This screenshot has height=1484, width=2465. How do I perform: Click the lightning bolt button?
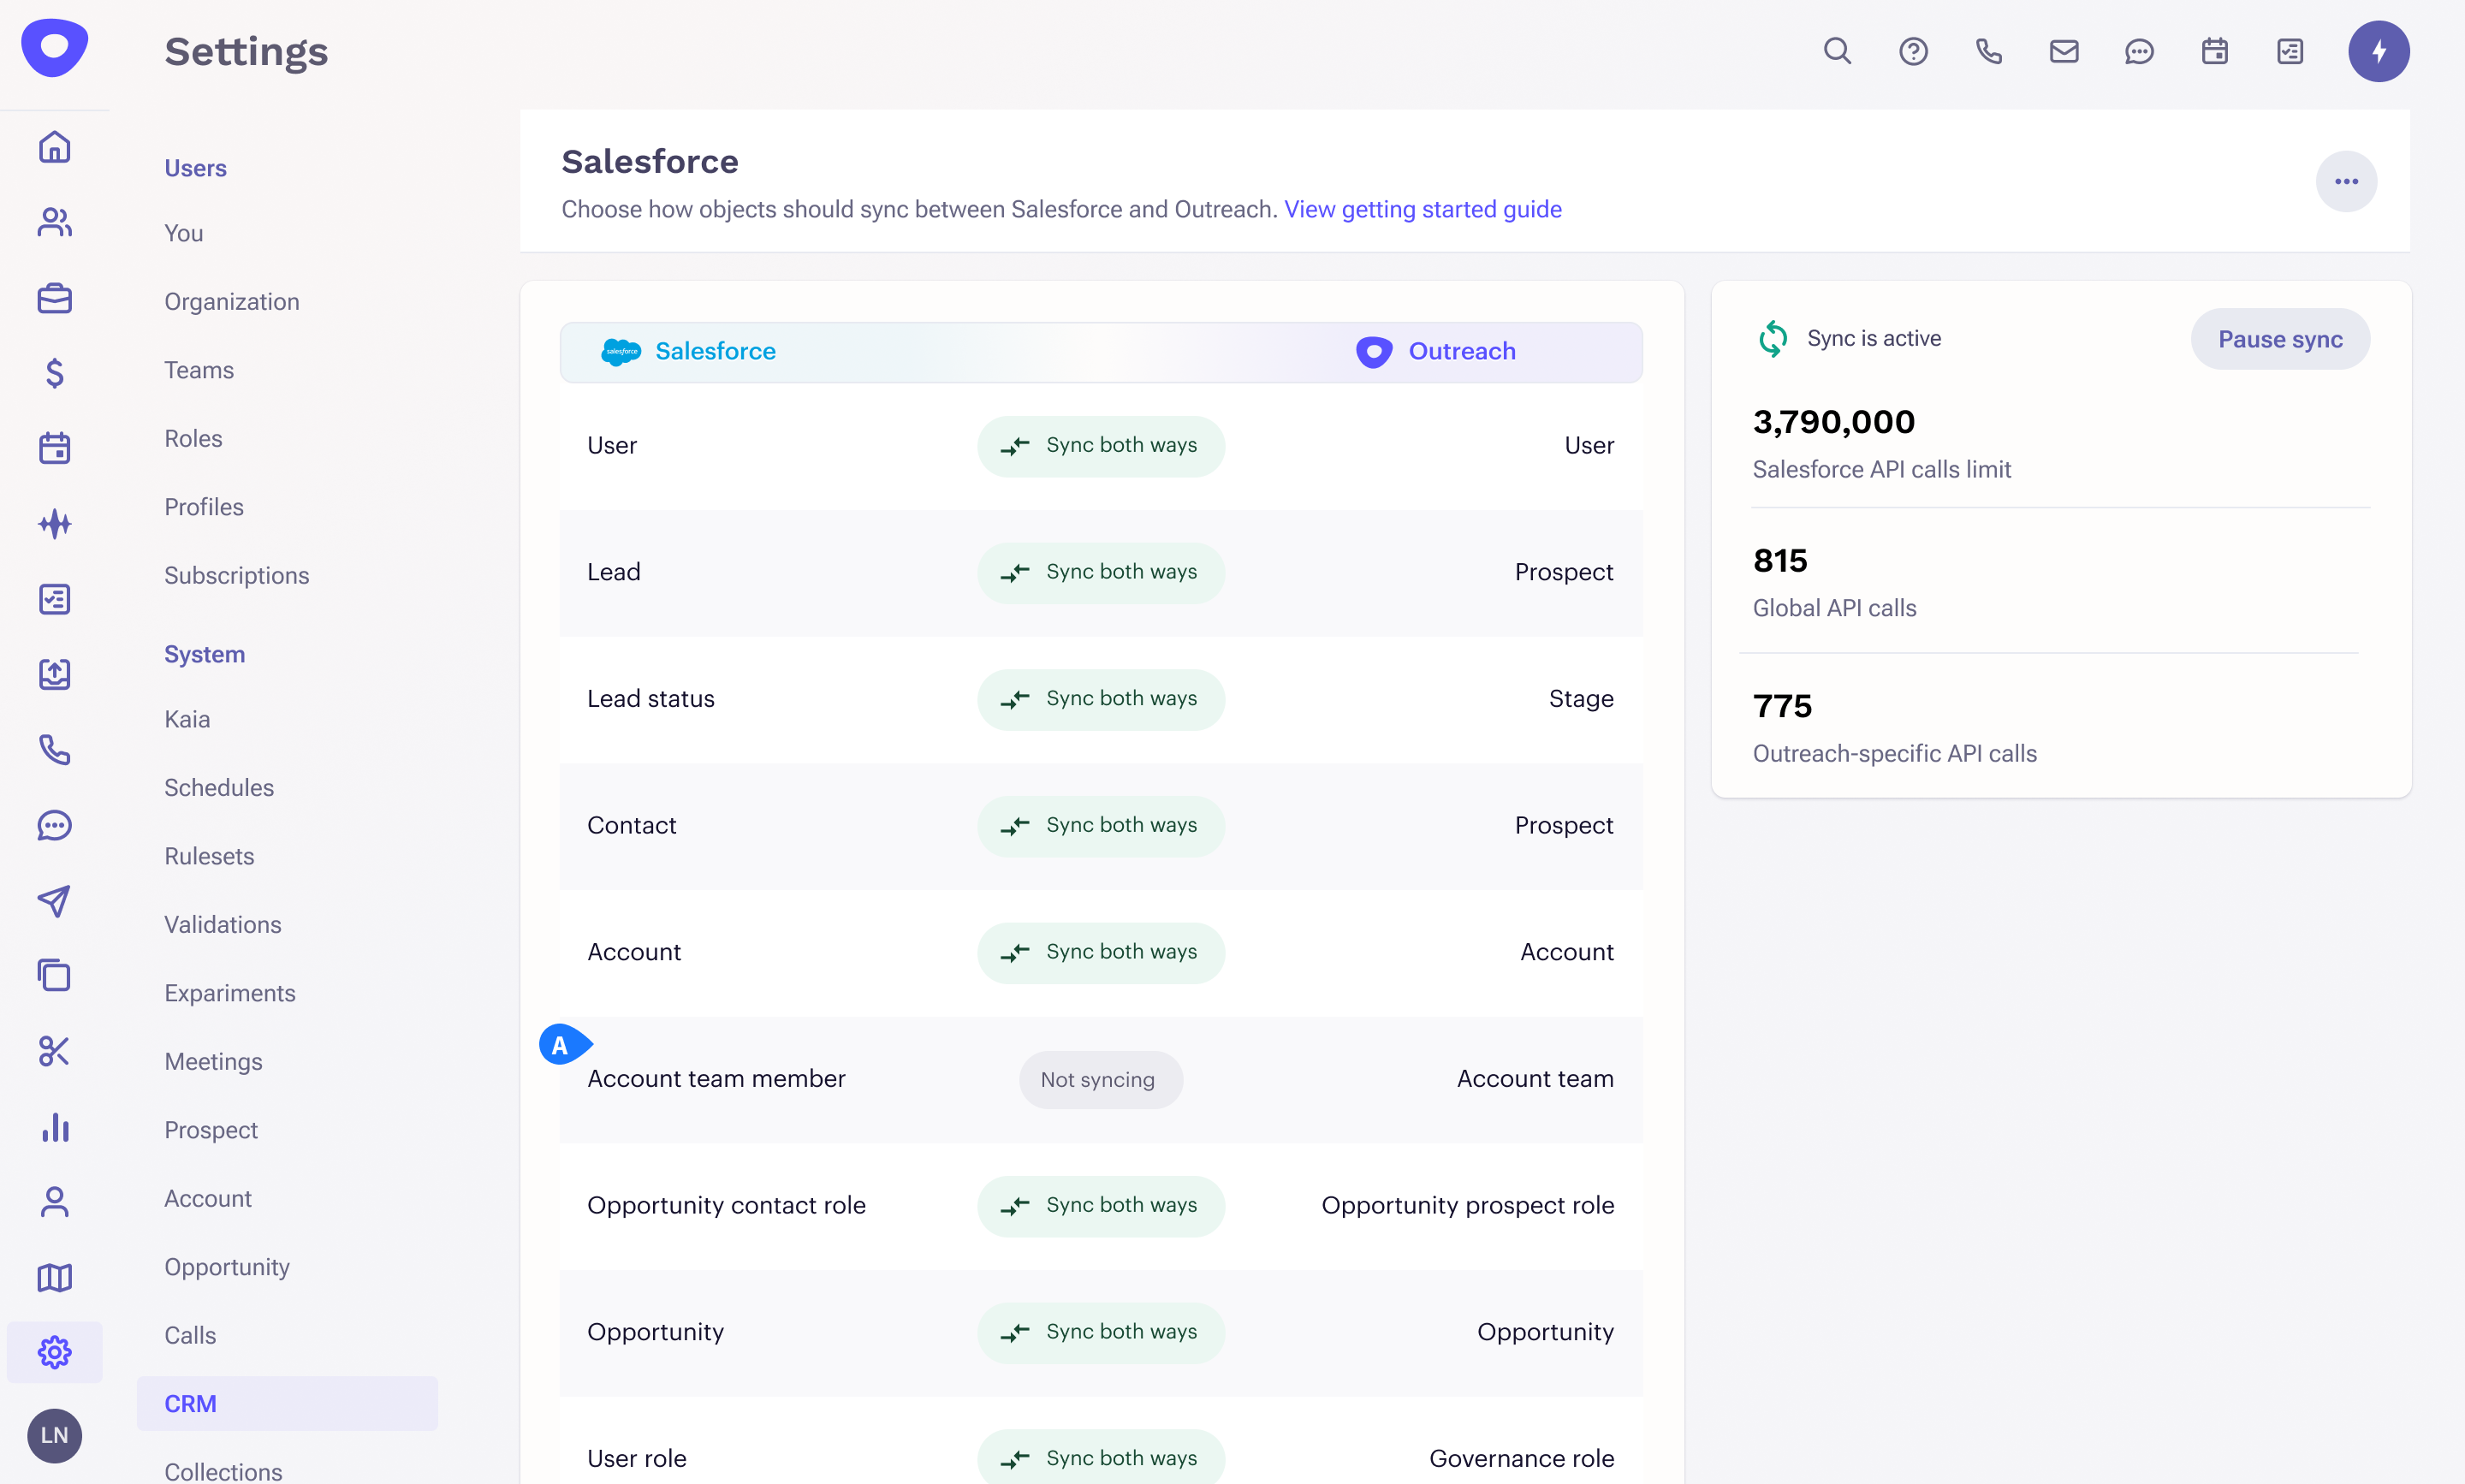click(2379, 51)
